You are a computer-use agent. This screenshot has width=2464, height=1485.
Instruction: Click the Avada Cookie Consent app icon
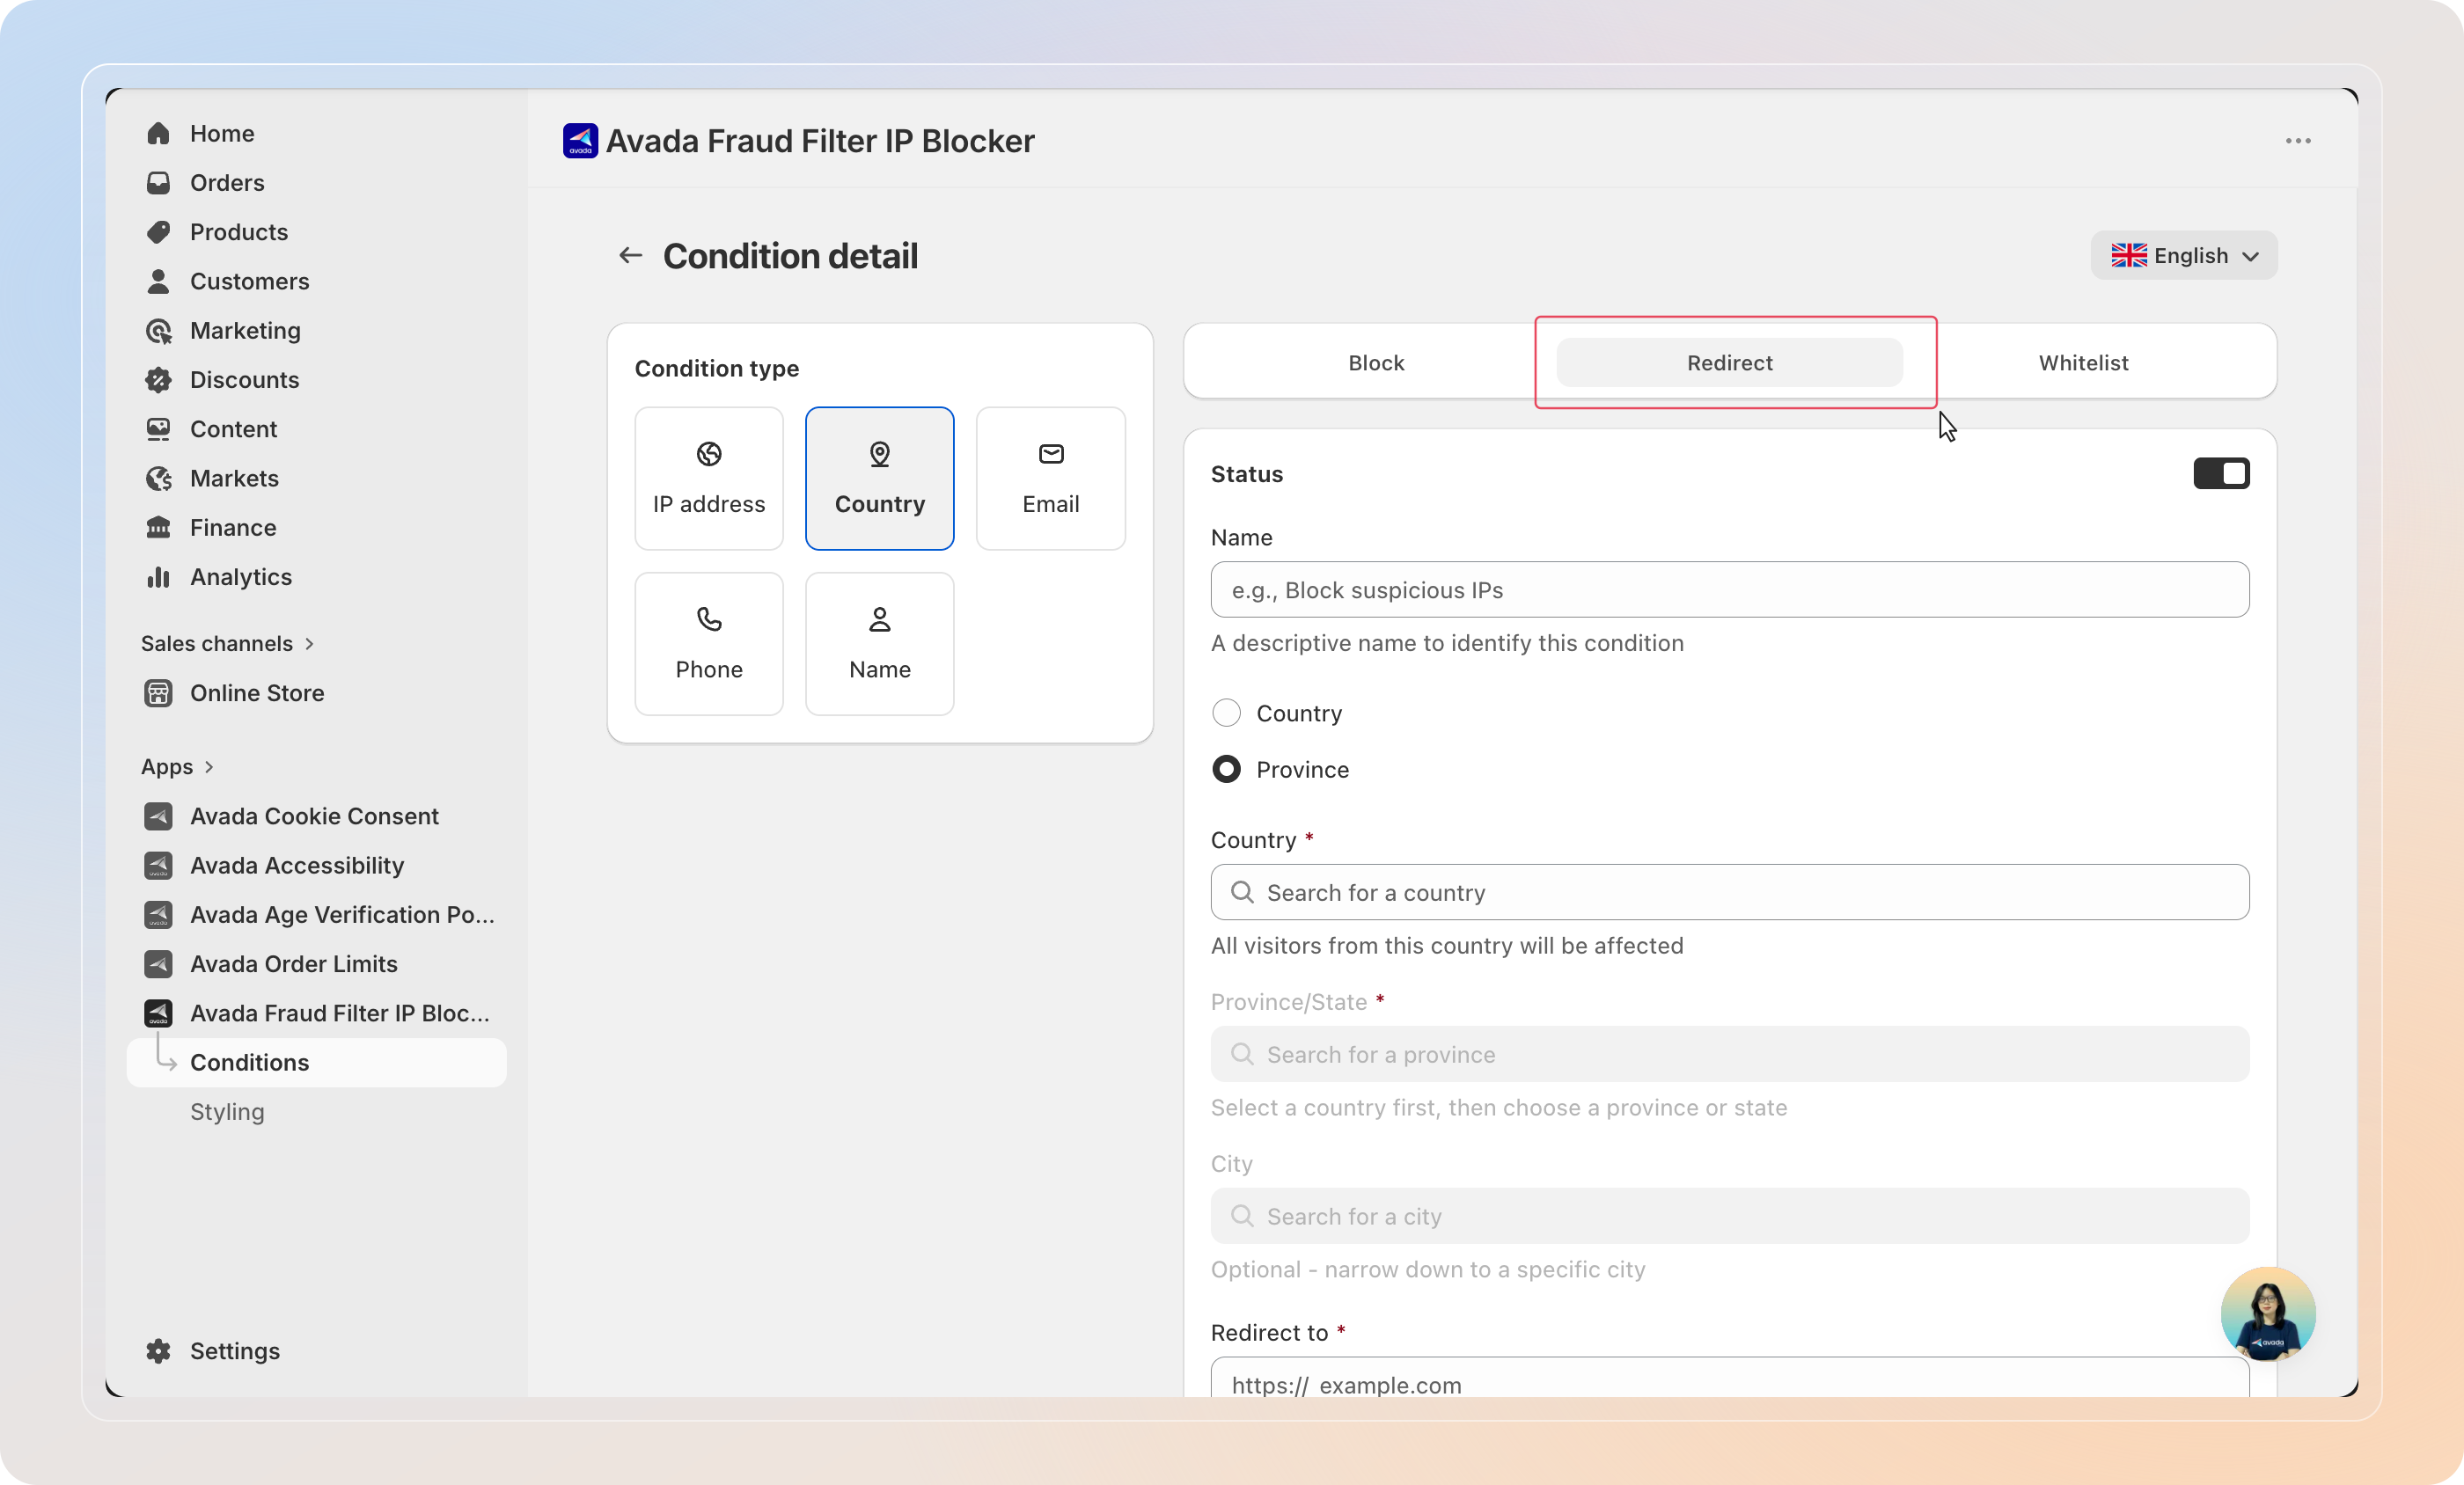point(158,816)
